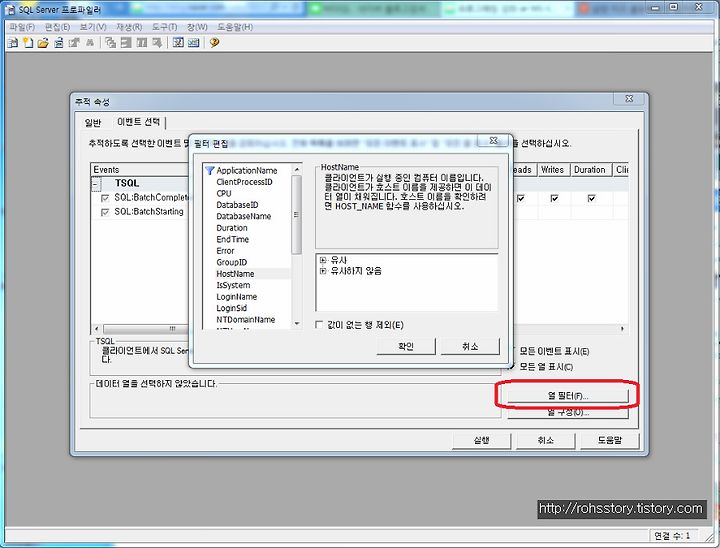Click the New Template icon with yellow star

point(28,43)
